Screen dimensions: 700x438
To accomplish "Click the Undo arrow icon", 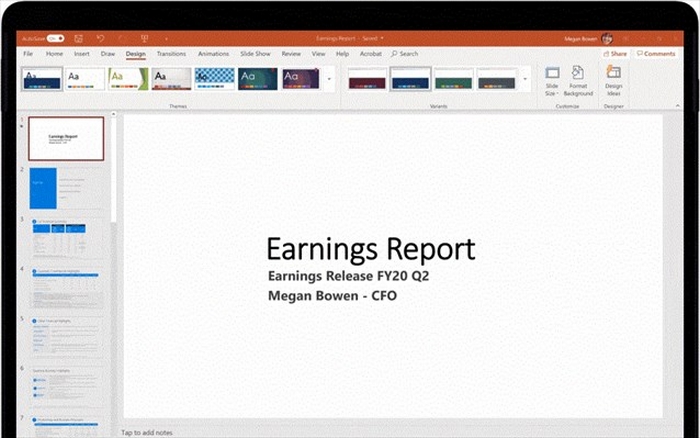I will tap(100, 39).
